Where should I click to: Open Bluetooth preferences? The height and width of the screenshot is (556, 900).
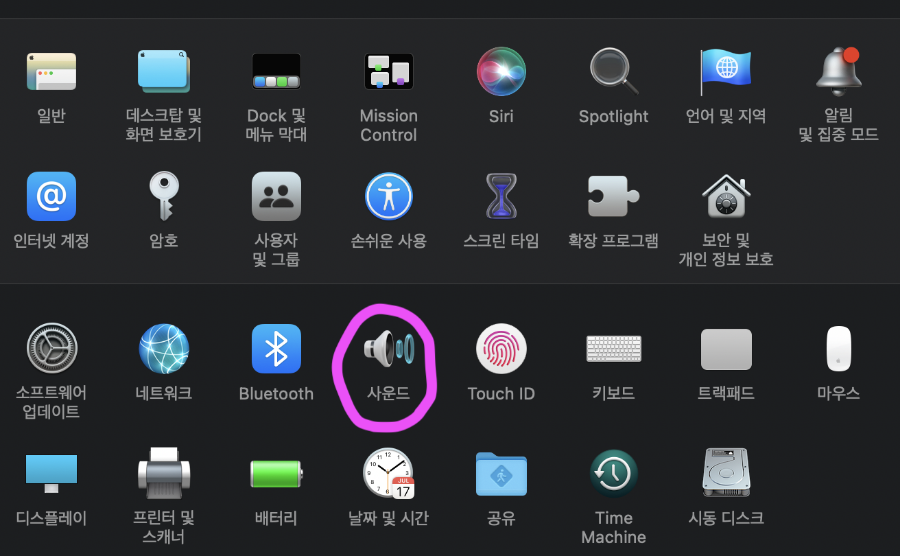[276, 348]
